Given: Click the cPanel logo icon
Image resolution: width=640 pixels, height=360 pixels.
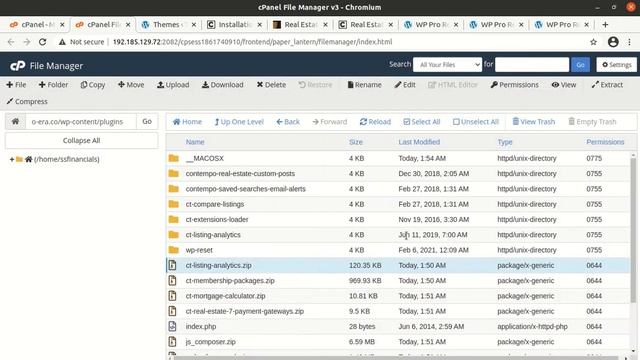Looking at the screenshot, I should (x=18, y=66).
